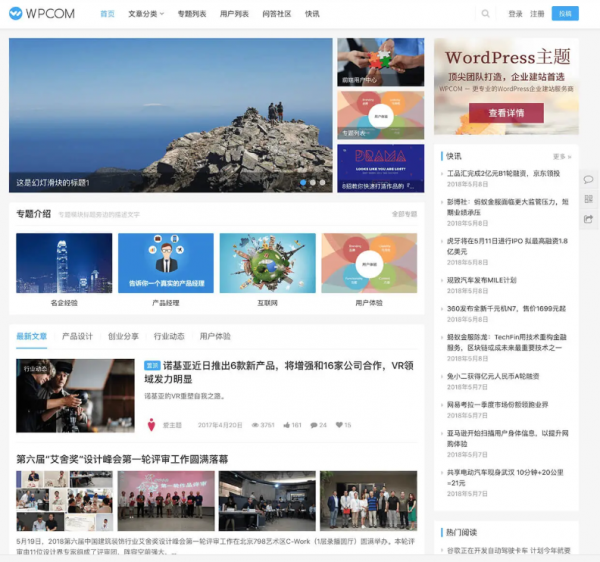Select the 问答社区 menu item
This screenshot has width=600, height=562.
coord(277,14)
